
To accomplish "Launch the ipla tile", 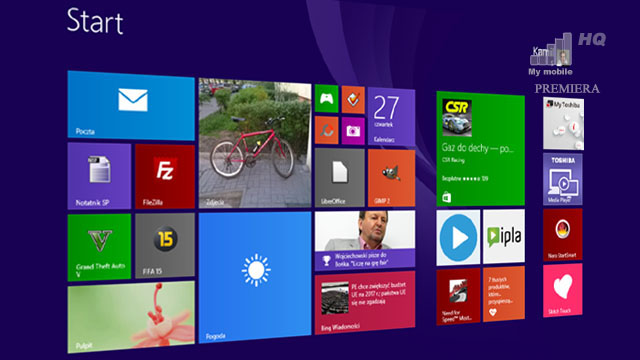I will tap(504, 236).
